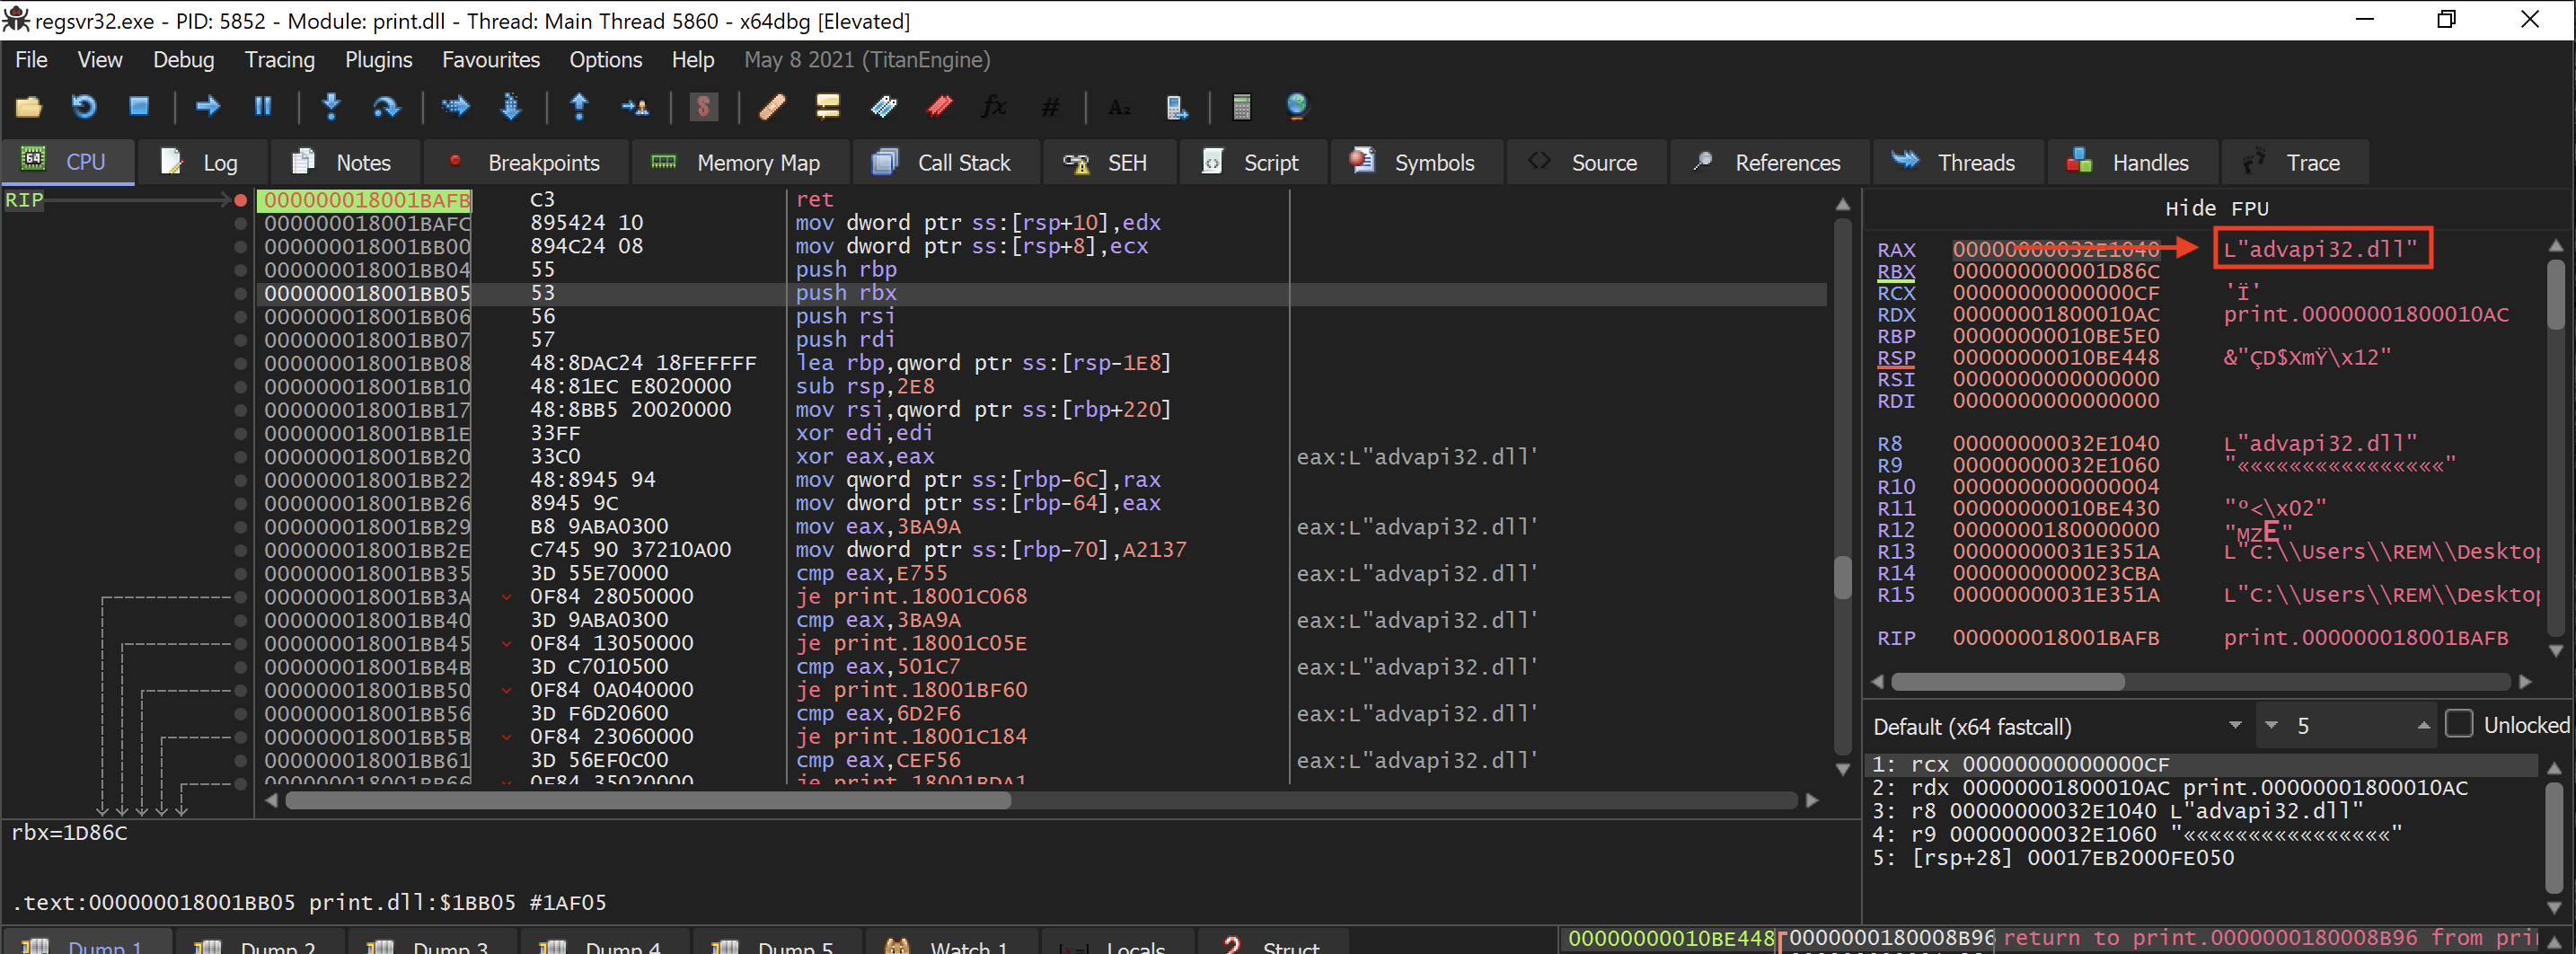Click the disassembly horizontal scrollbar thumb
The width and height of the screenshot is (2576, 954).
[648, 800]
